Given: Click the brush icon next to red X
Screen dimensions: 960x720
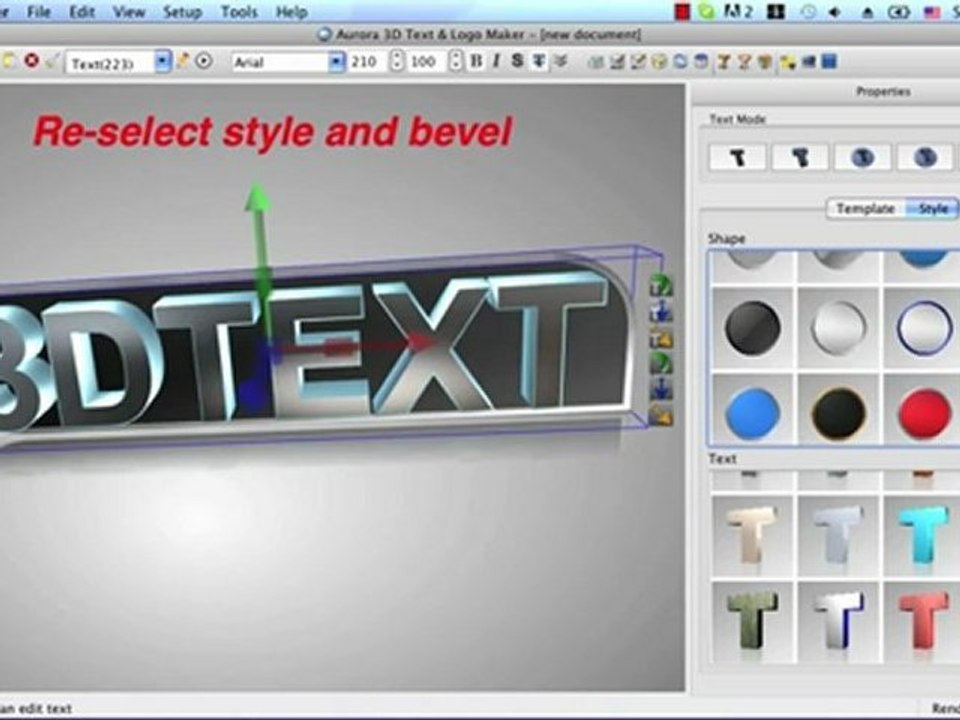Looking at the screenshot, I should pos(53,61).
